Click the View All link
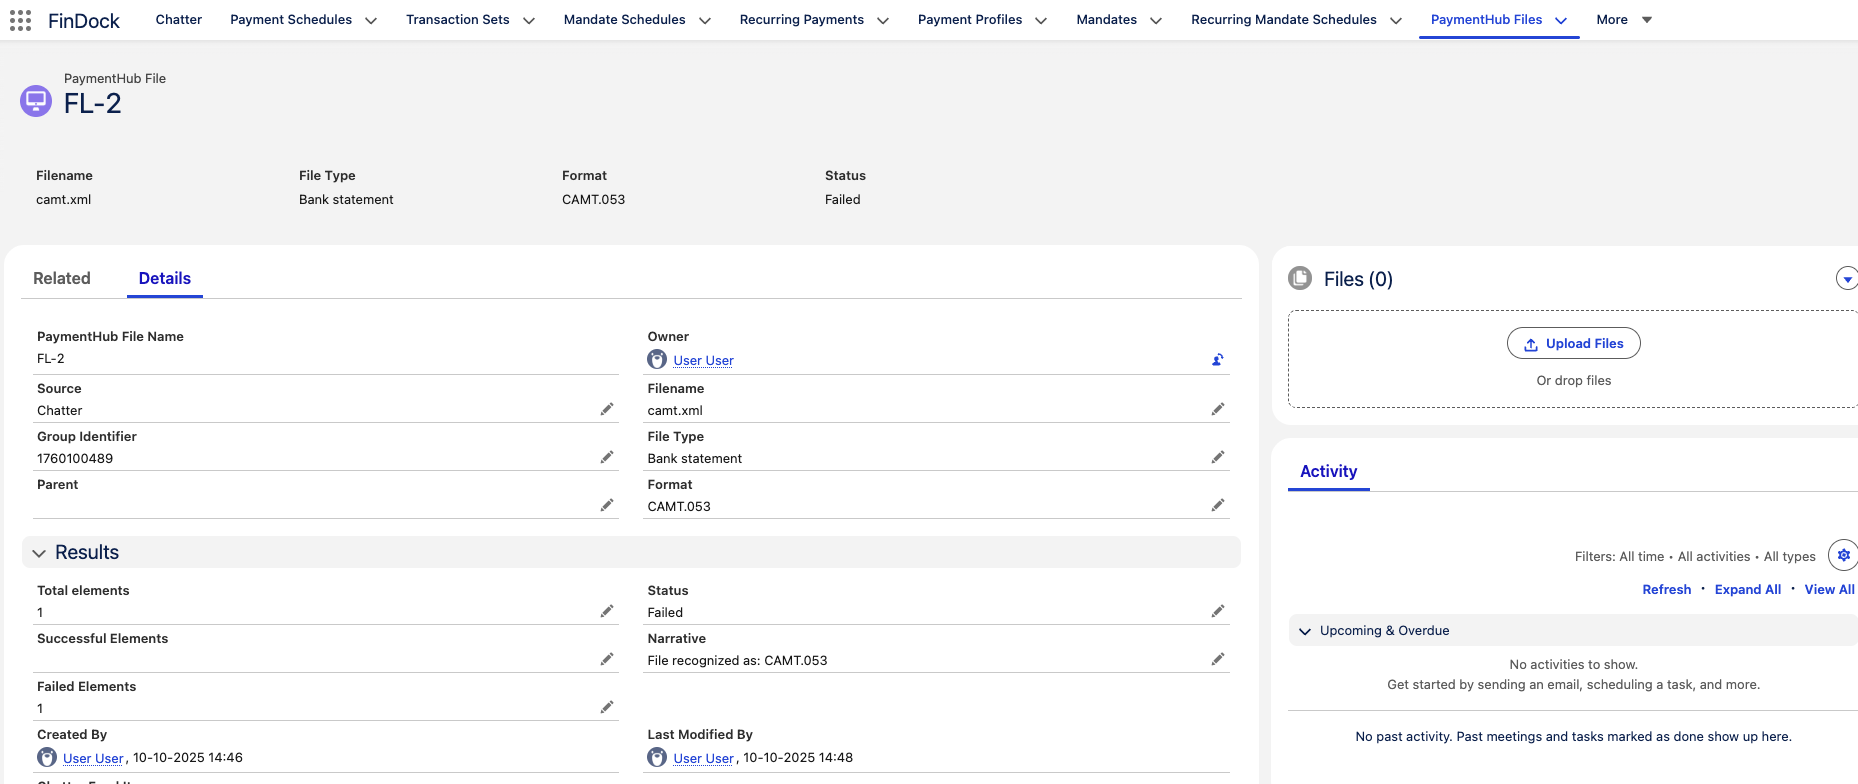The image size is (1858, 784). (x=1829, y=589)
